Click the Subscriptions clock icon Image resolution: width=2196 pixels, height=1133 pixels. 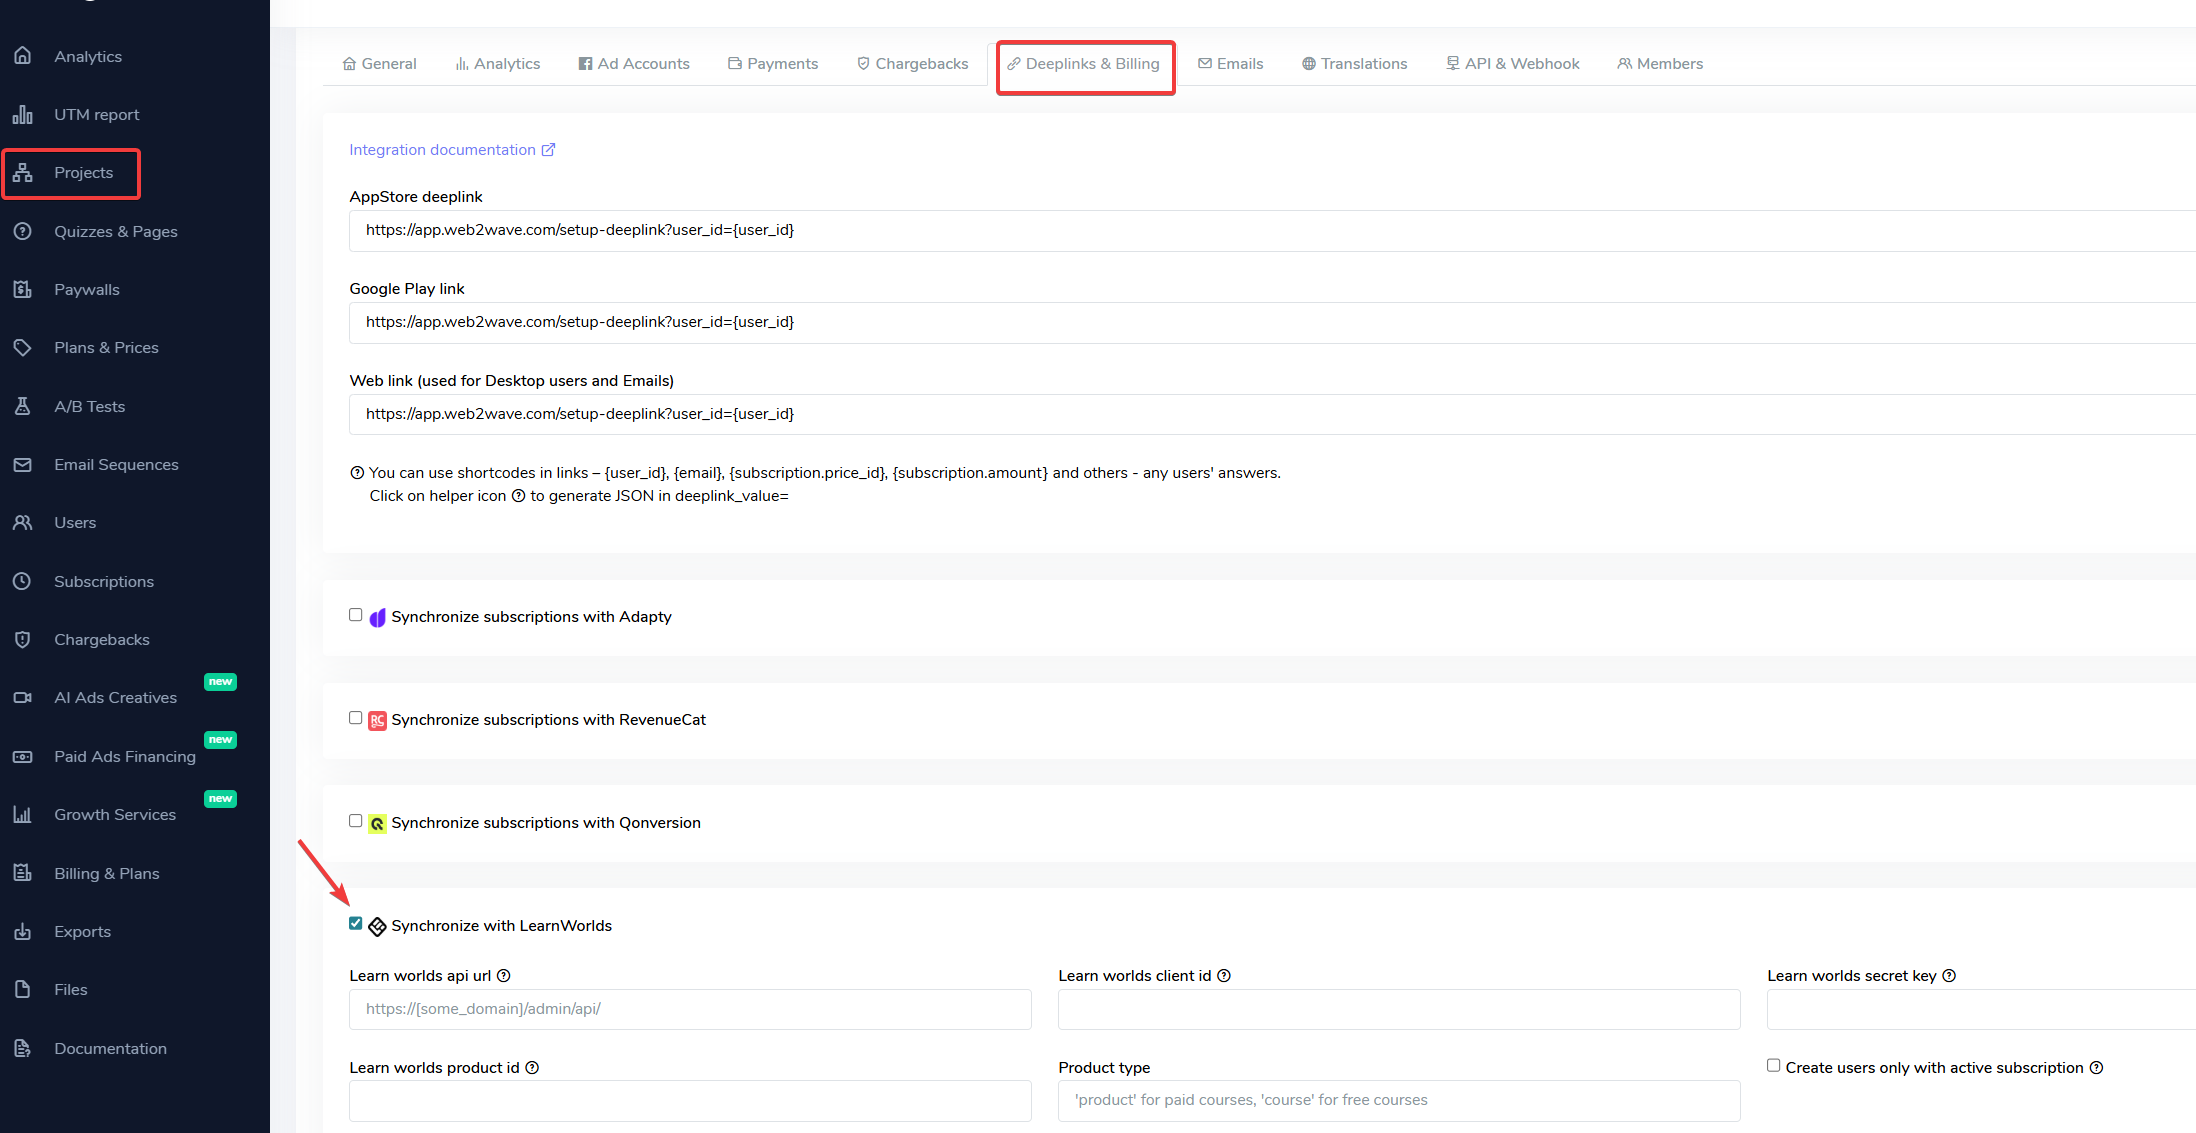(23, 581)
